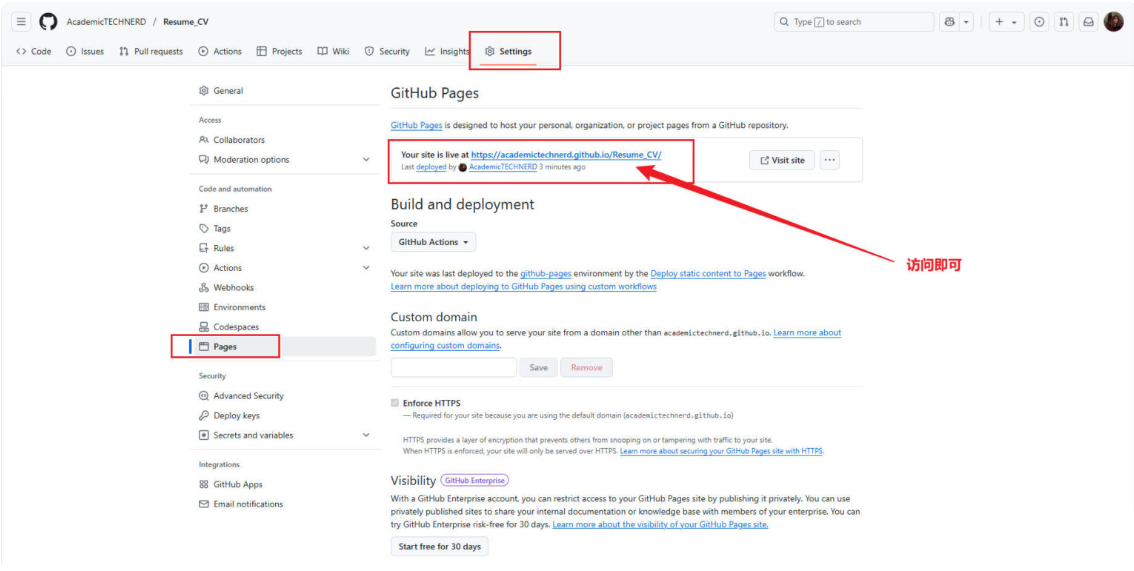
Task: Click the custom domain input field
Action: coord(453,367)
